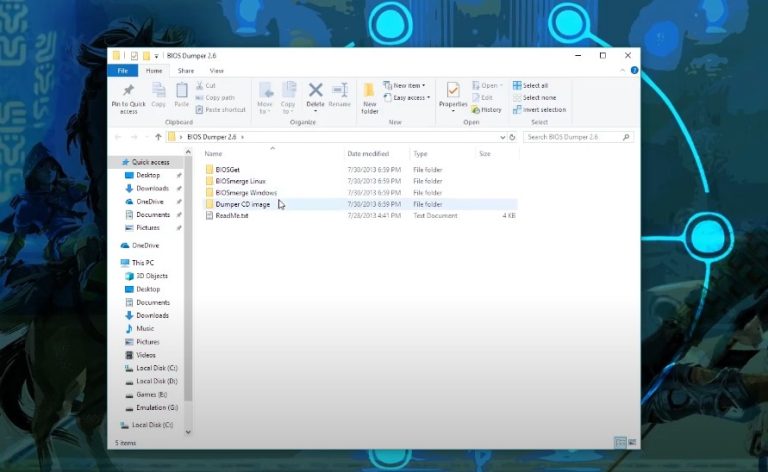Click the Copy ribbon icon
Image resolution: width=768 pixels, height=472 pixels.
point(158,91)
